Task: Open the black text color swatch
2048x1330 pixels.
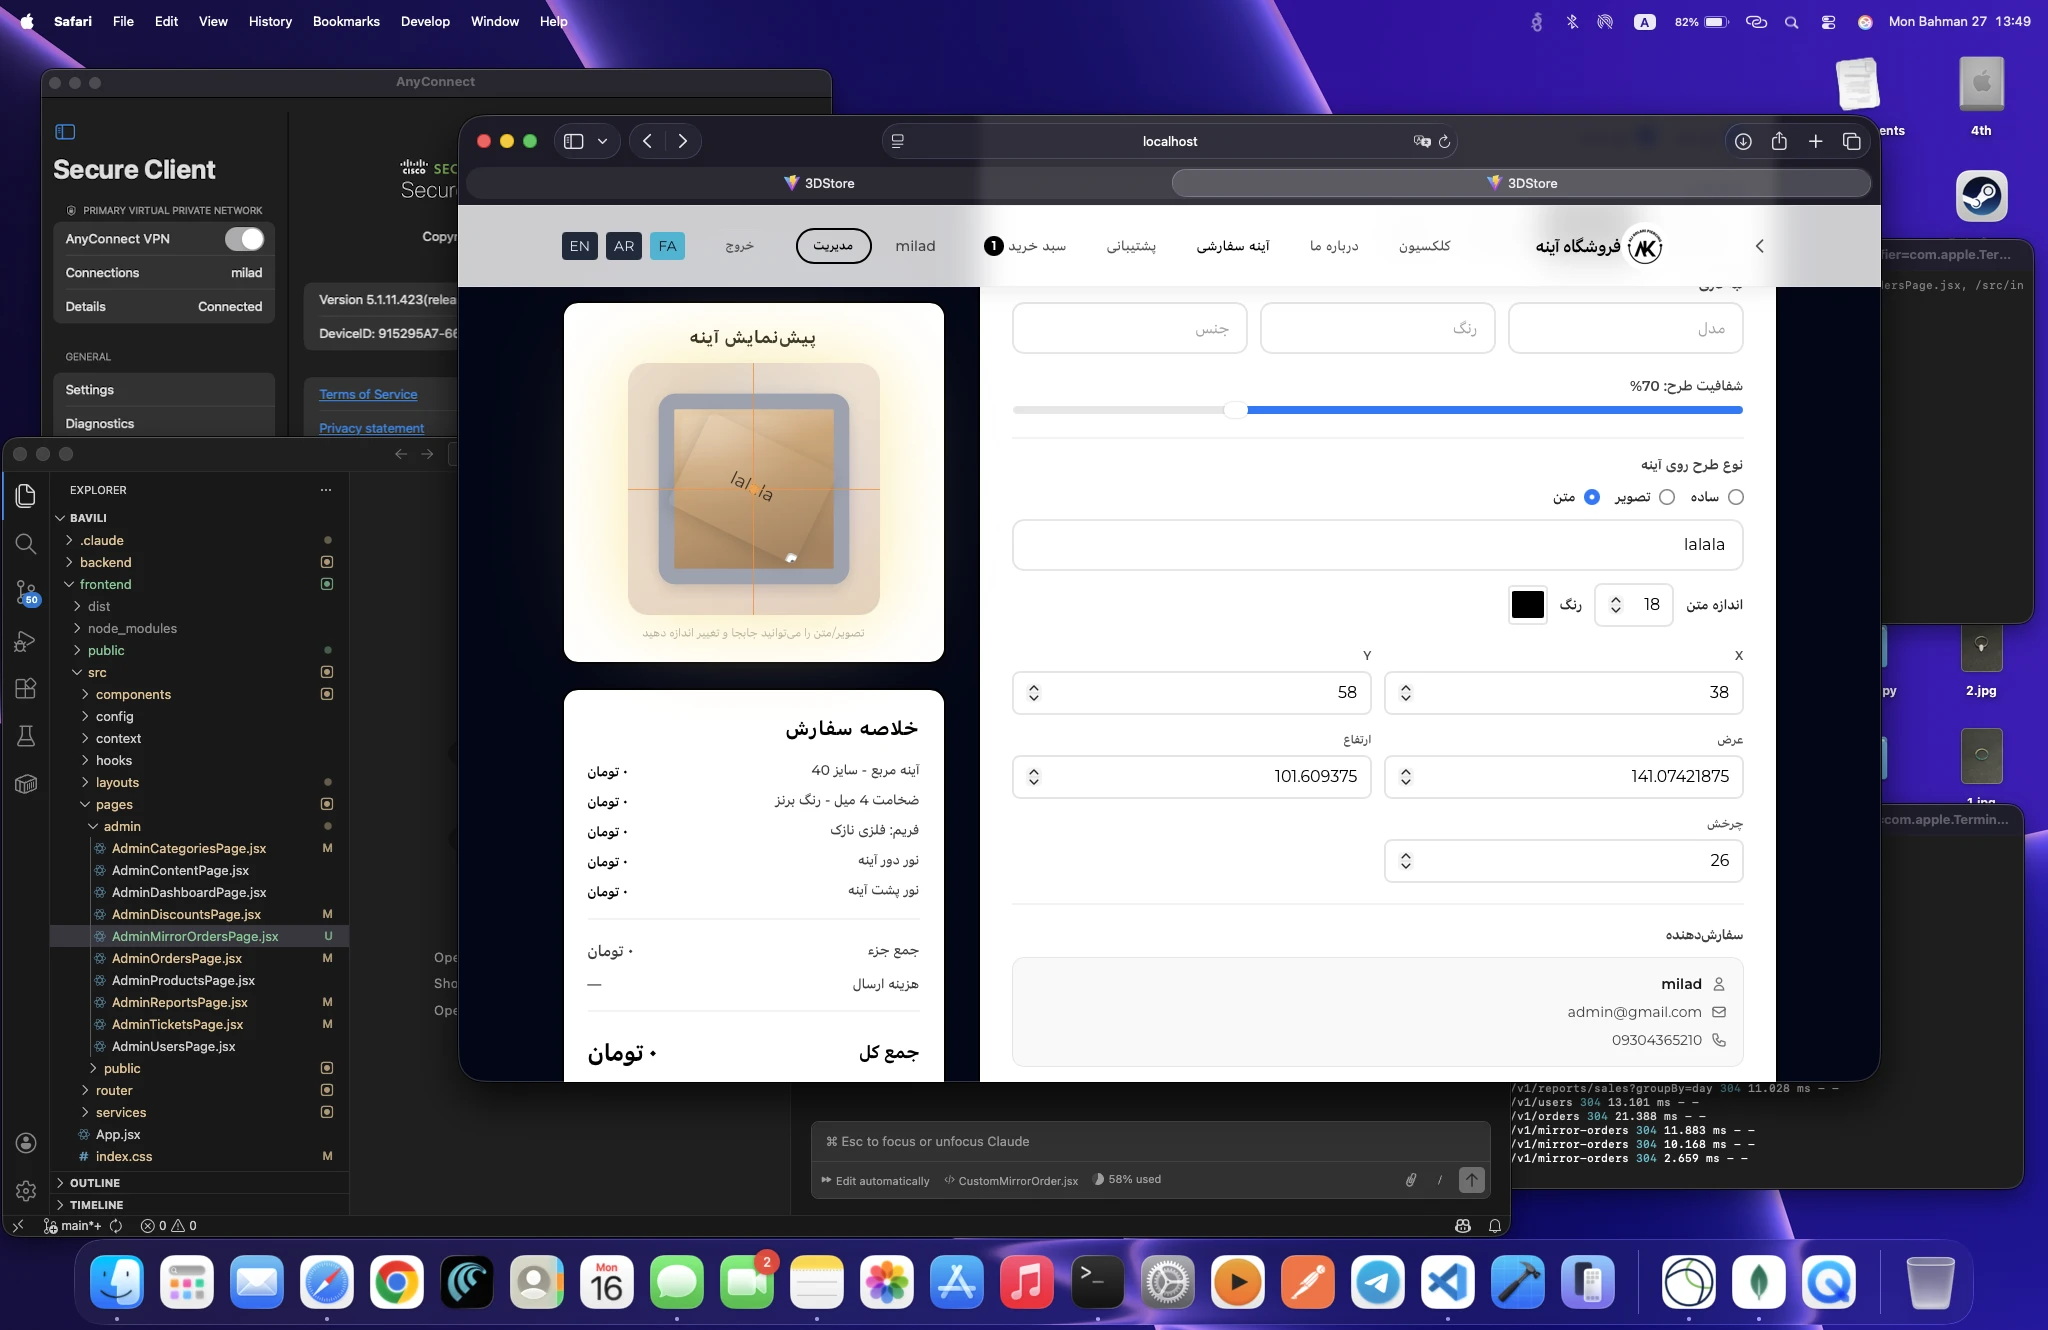Action: [x=1527, y=605]
